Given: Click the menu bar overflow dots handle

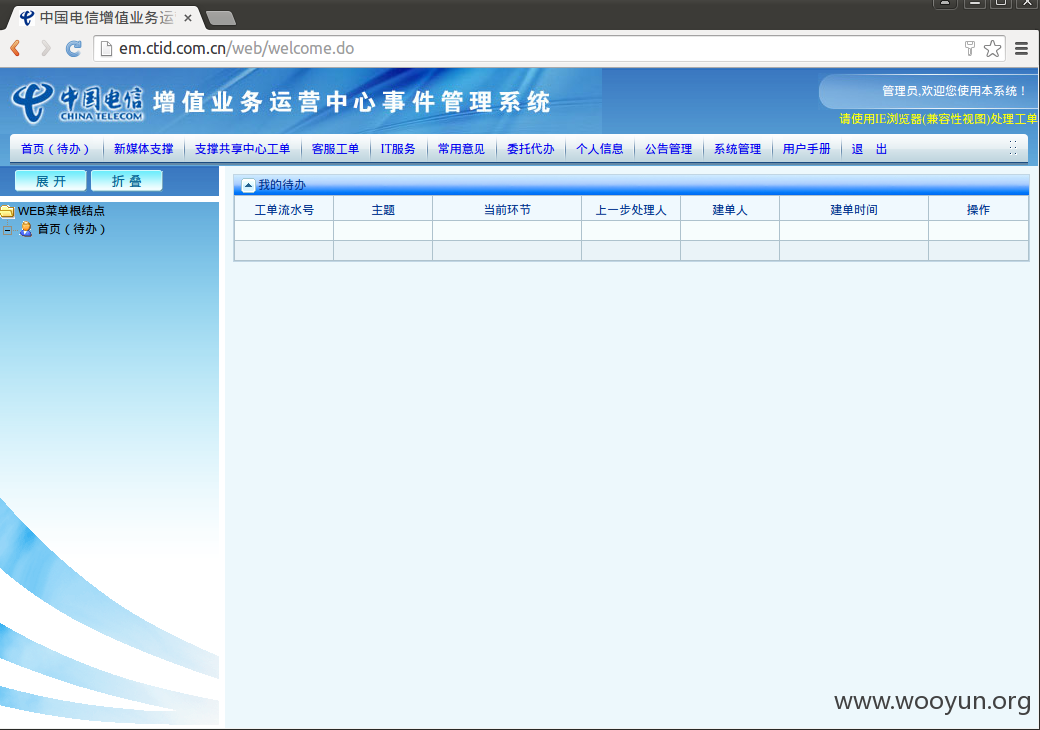Looking at the screenshot, I should [1013, 148].
